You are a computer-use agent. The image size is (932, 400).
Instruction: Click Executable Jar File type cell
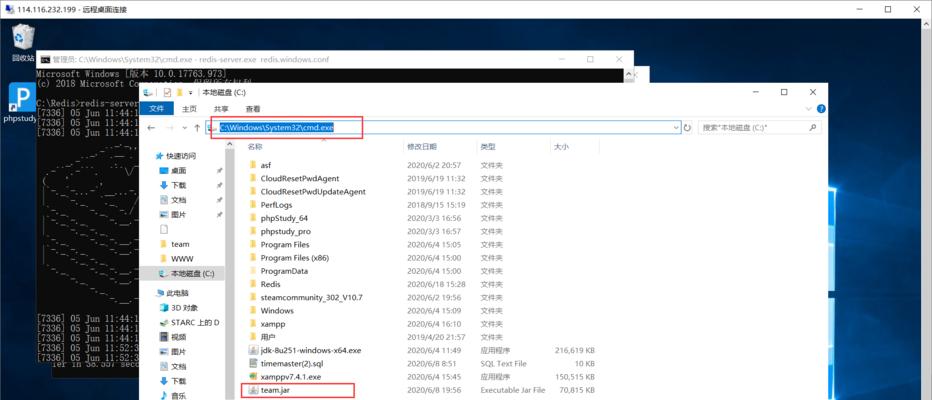pos(512,390)
